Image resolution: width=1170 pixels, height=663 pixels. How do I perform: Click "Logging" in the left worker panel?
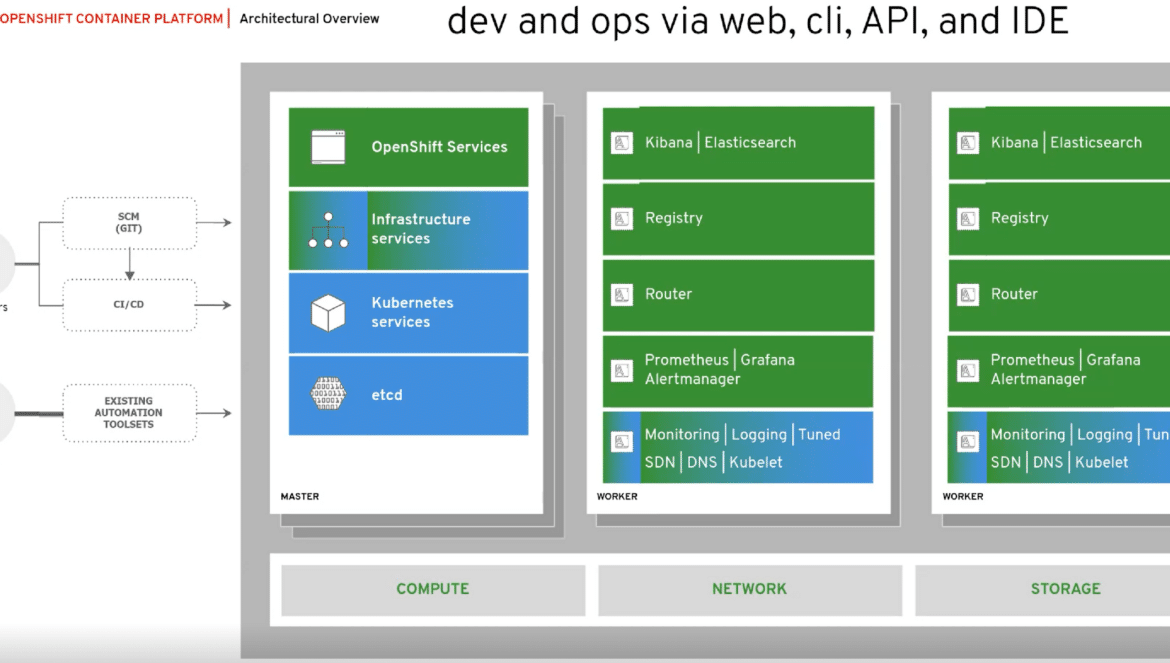click(759, 435)
